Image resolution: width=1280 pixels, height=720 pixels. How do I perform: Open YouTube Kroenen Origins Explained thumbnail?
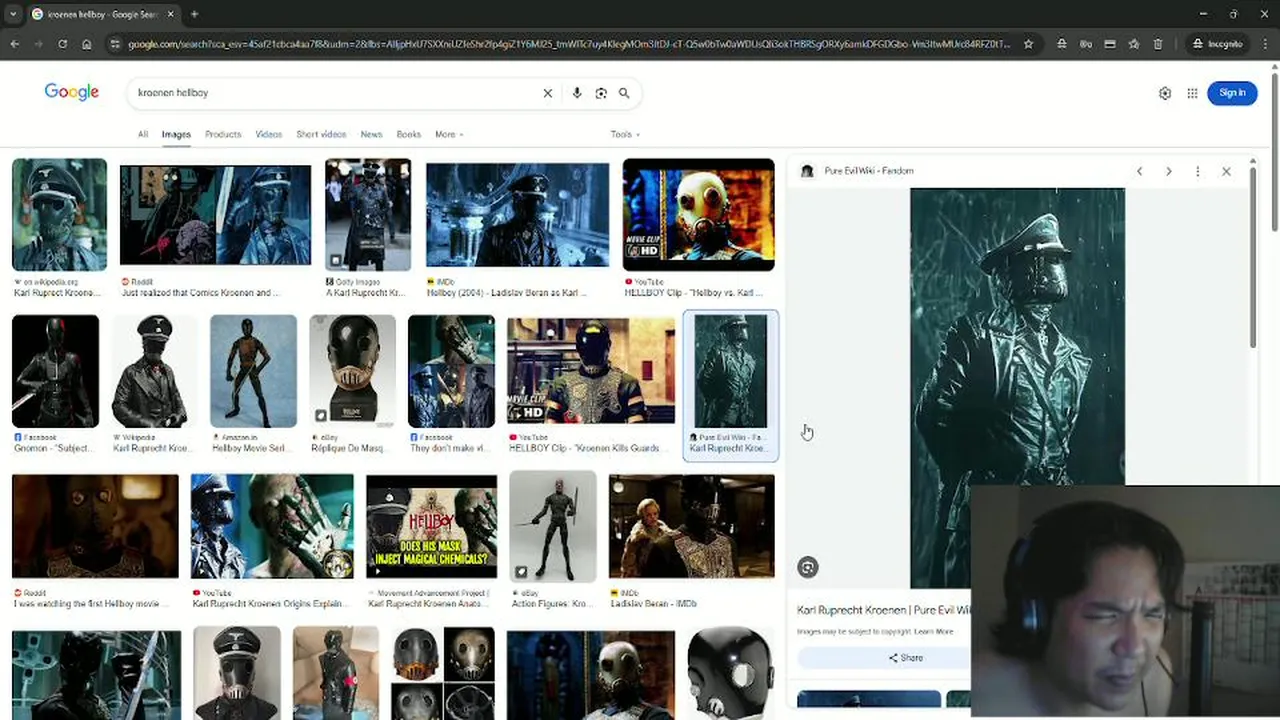click(272, 527)
